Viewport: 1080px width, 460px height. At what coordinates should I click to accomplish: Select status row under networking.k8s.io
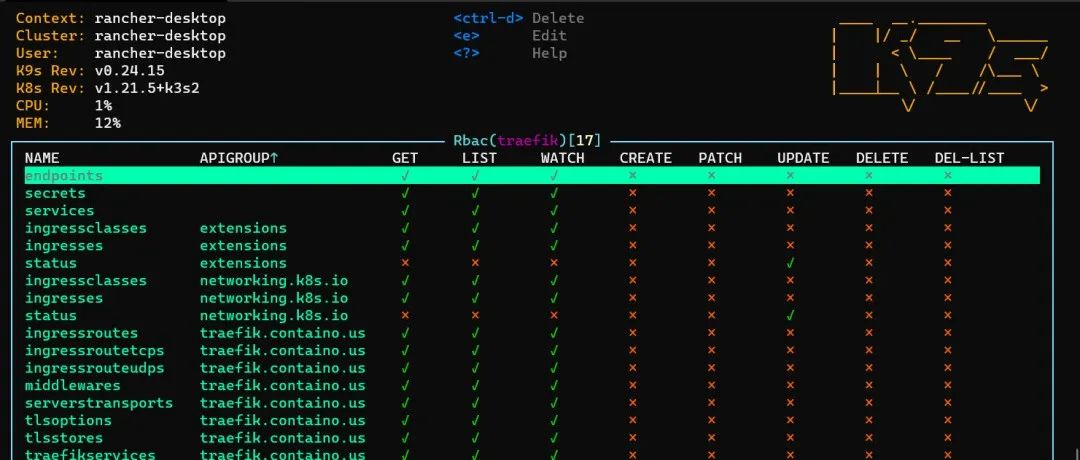pos(532,315)
